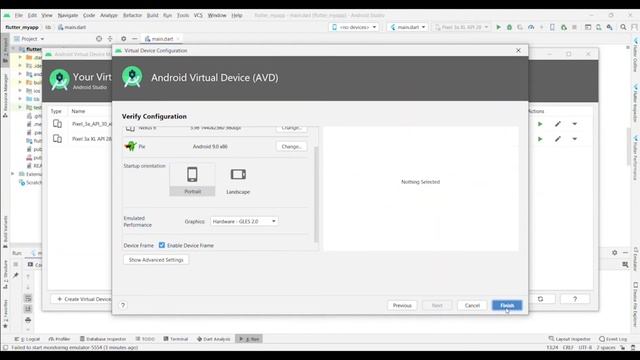
Task: Select Landscape startup orientation
Action: pos(238,180)
